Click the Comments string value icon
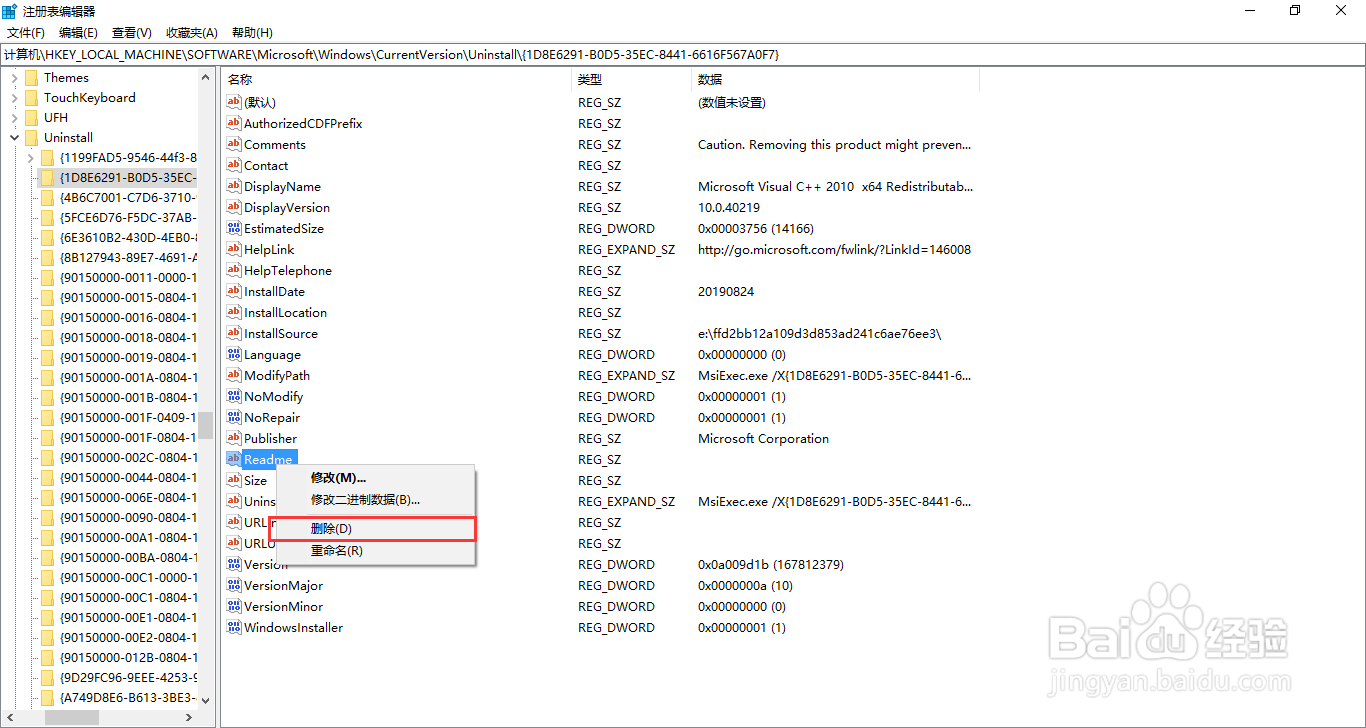The height and width of the screenshot is (728, 1366). (234, 144)
